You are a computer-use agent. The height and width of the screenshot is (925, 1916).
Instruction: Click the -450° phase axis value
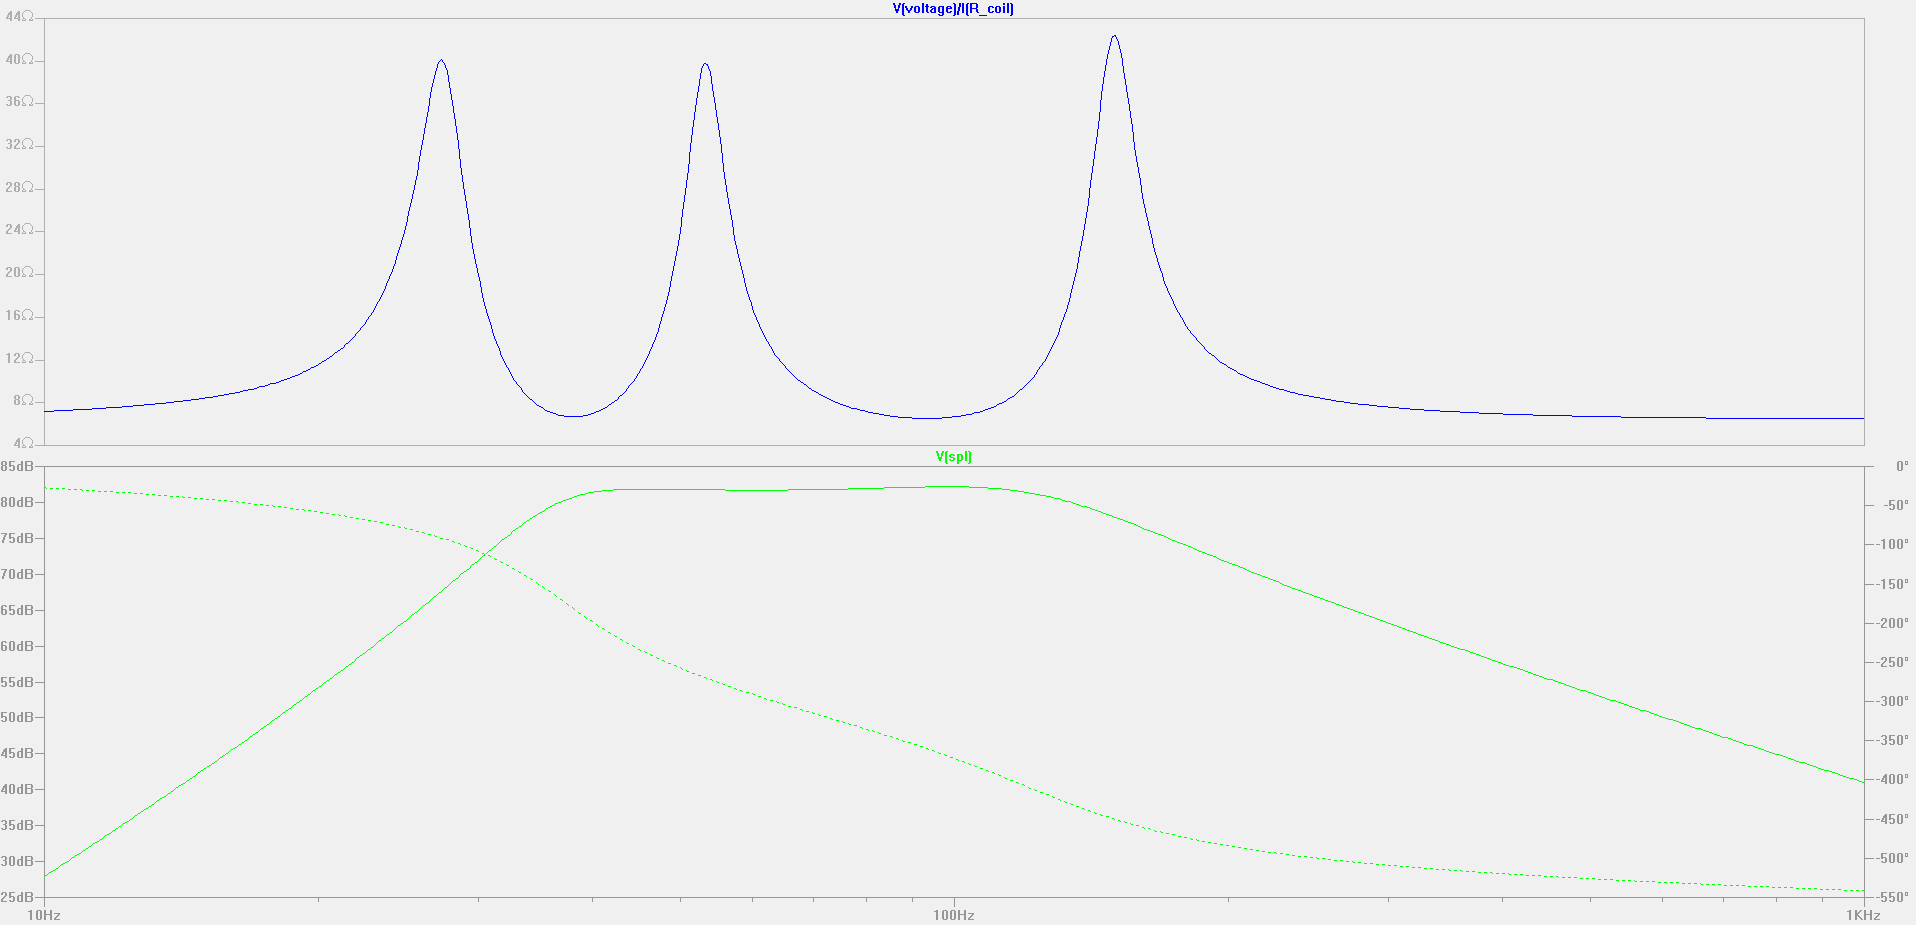pos(1893,819)
